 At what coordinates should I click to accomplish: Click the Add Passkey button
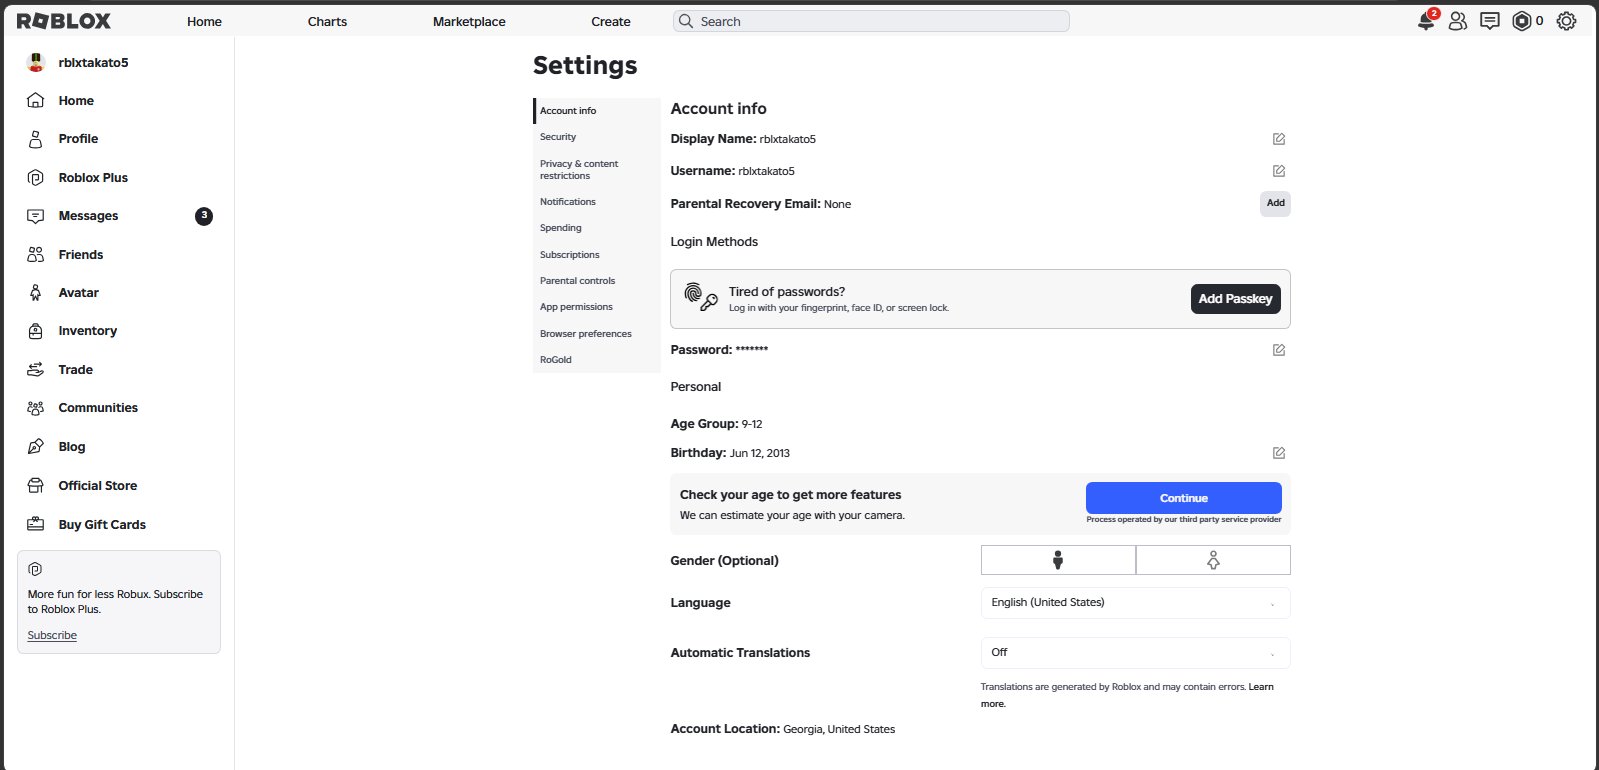point(1235,299)
